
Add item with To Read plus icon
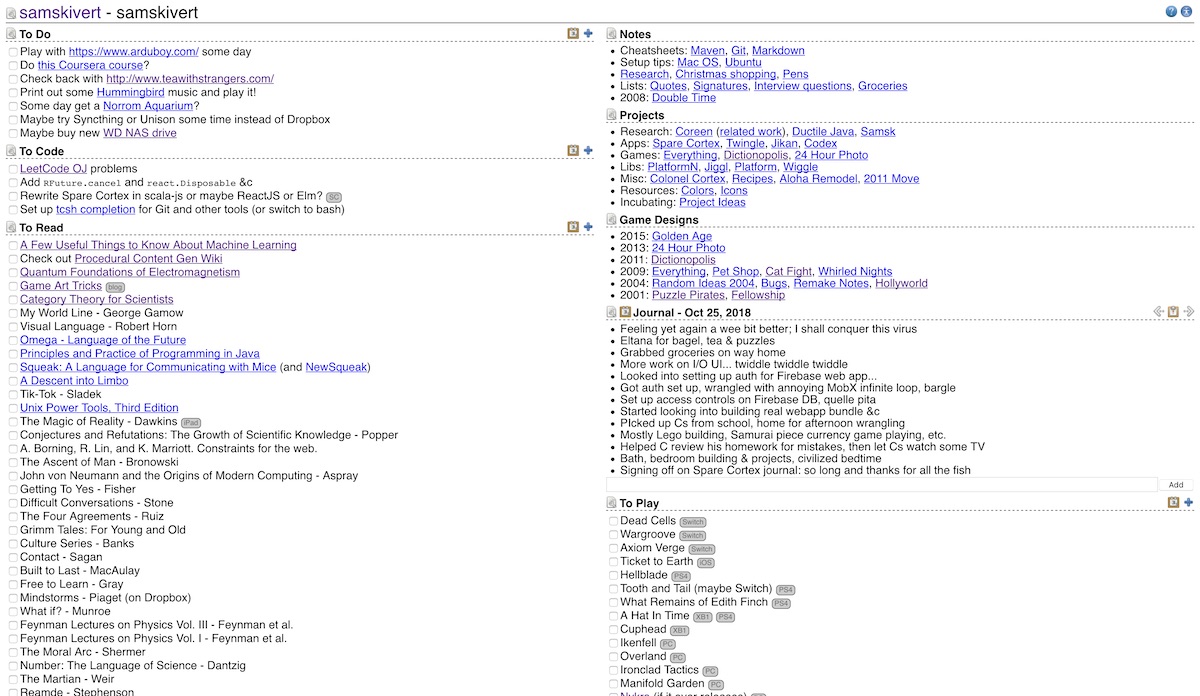[x=588, y=226]
